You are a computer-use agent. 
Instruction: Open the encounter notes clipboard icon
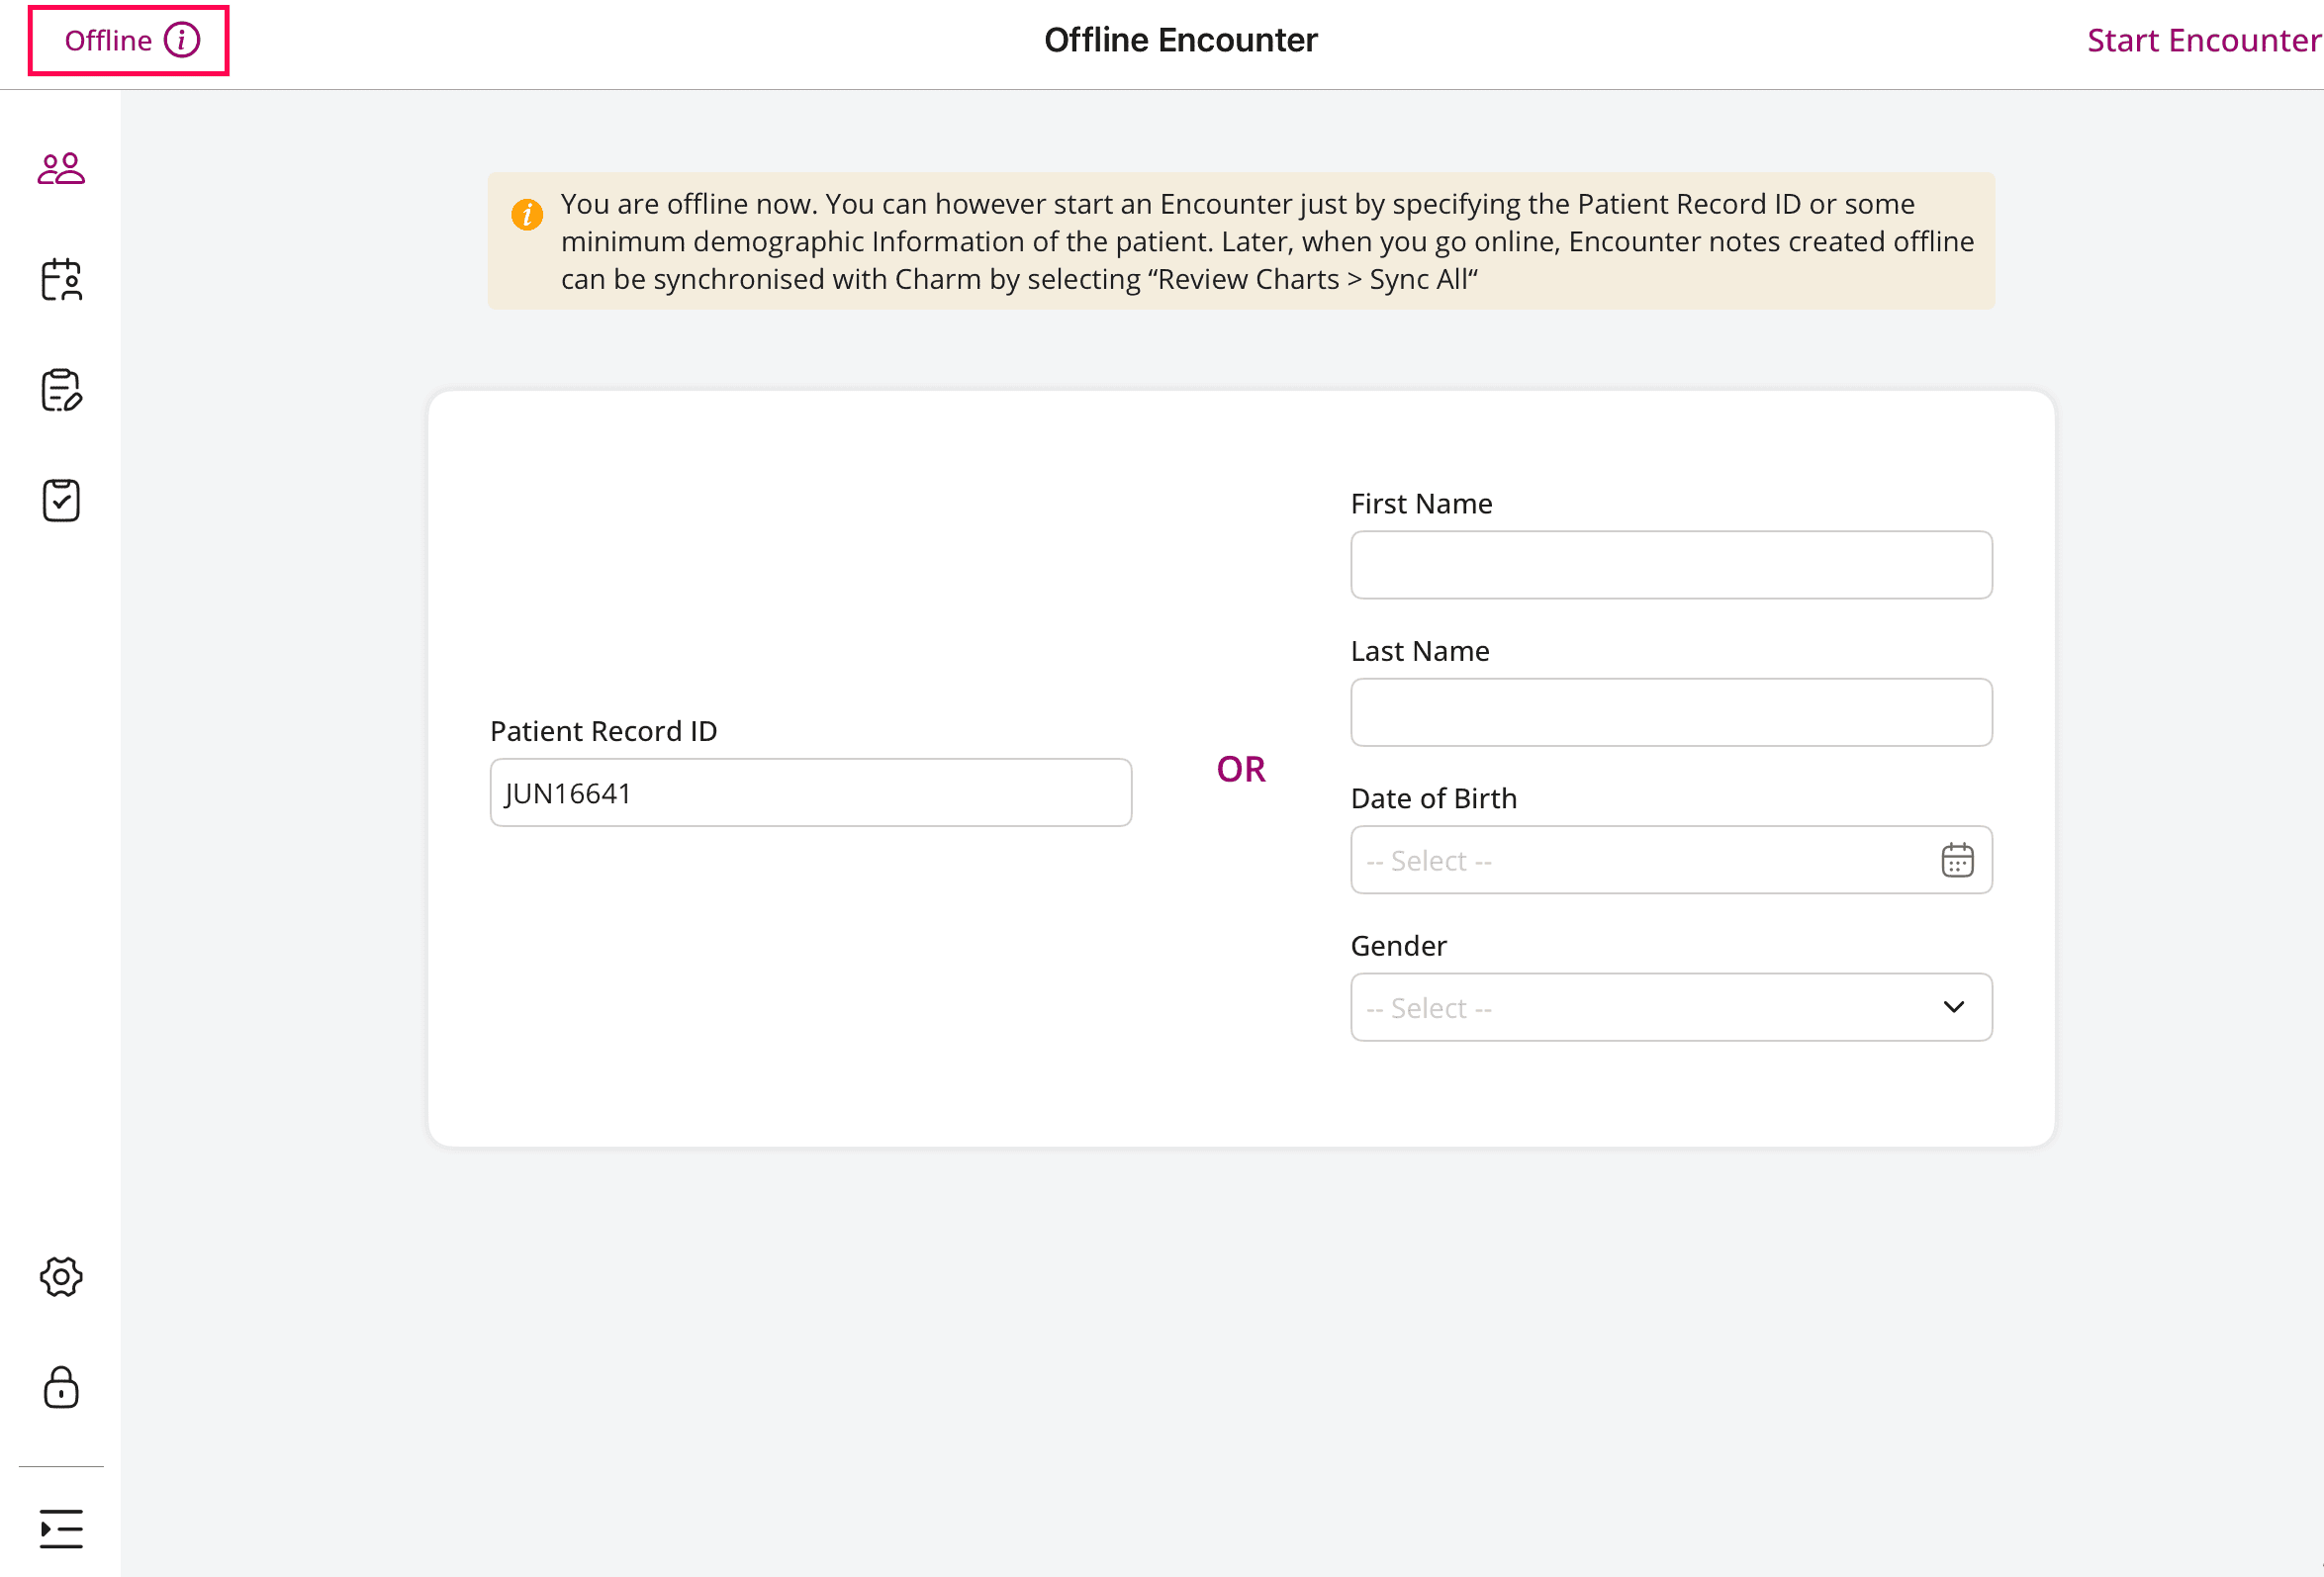(61, 390)
